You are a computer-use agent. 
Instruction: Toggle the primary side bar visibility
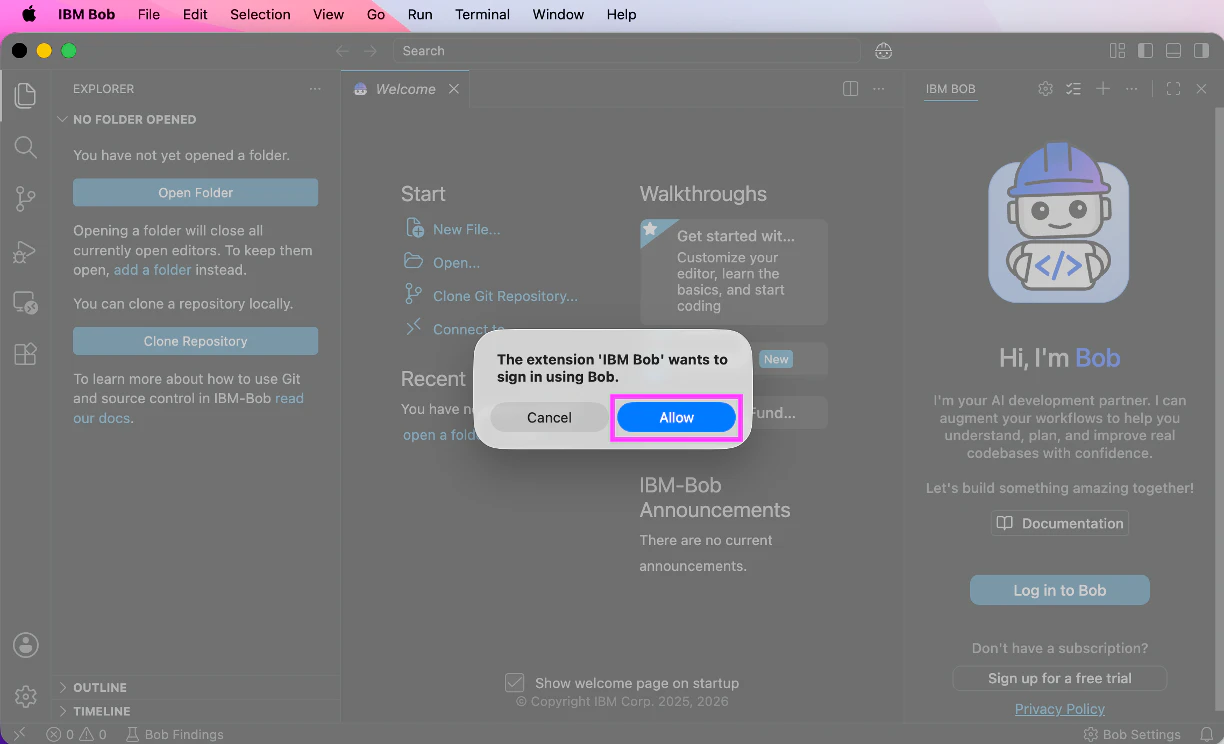click(x=1146, y=51)
